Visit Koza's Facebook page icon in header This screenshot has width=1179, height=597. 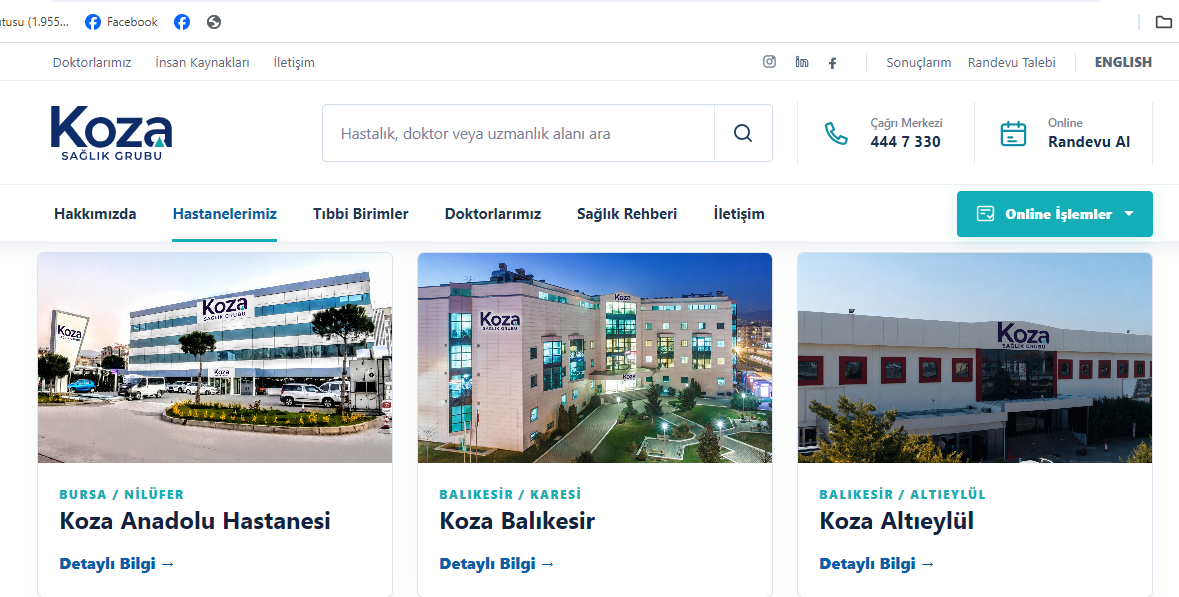(832, 62)
